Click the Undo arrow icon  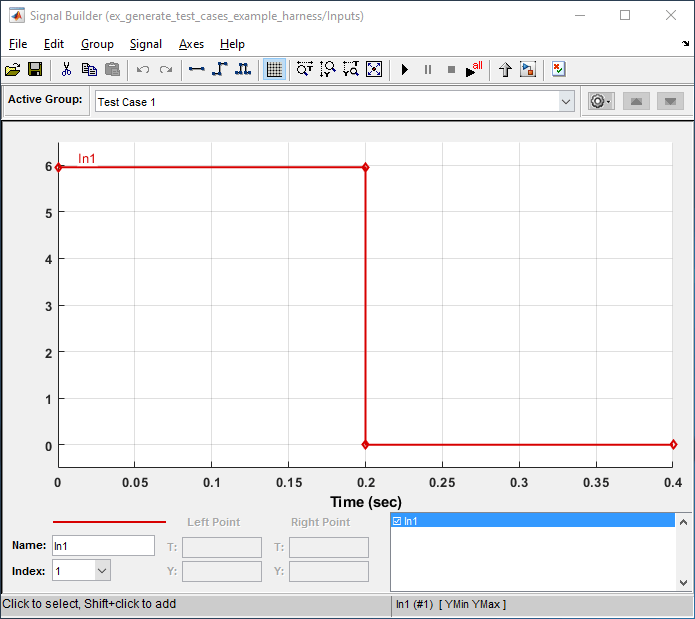point(142,70)
